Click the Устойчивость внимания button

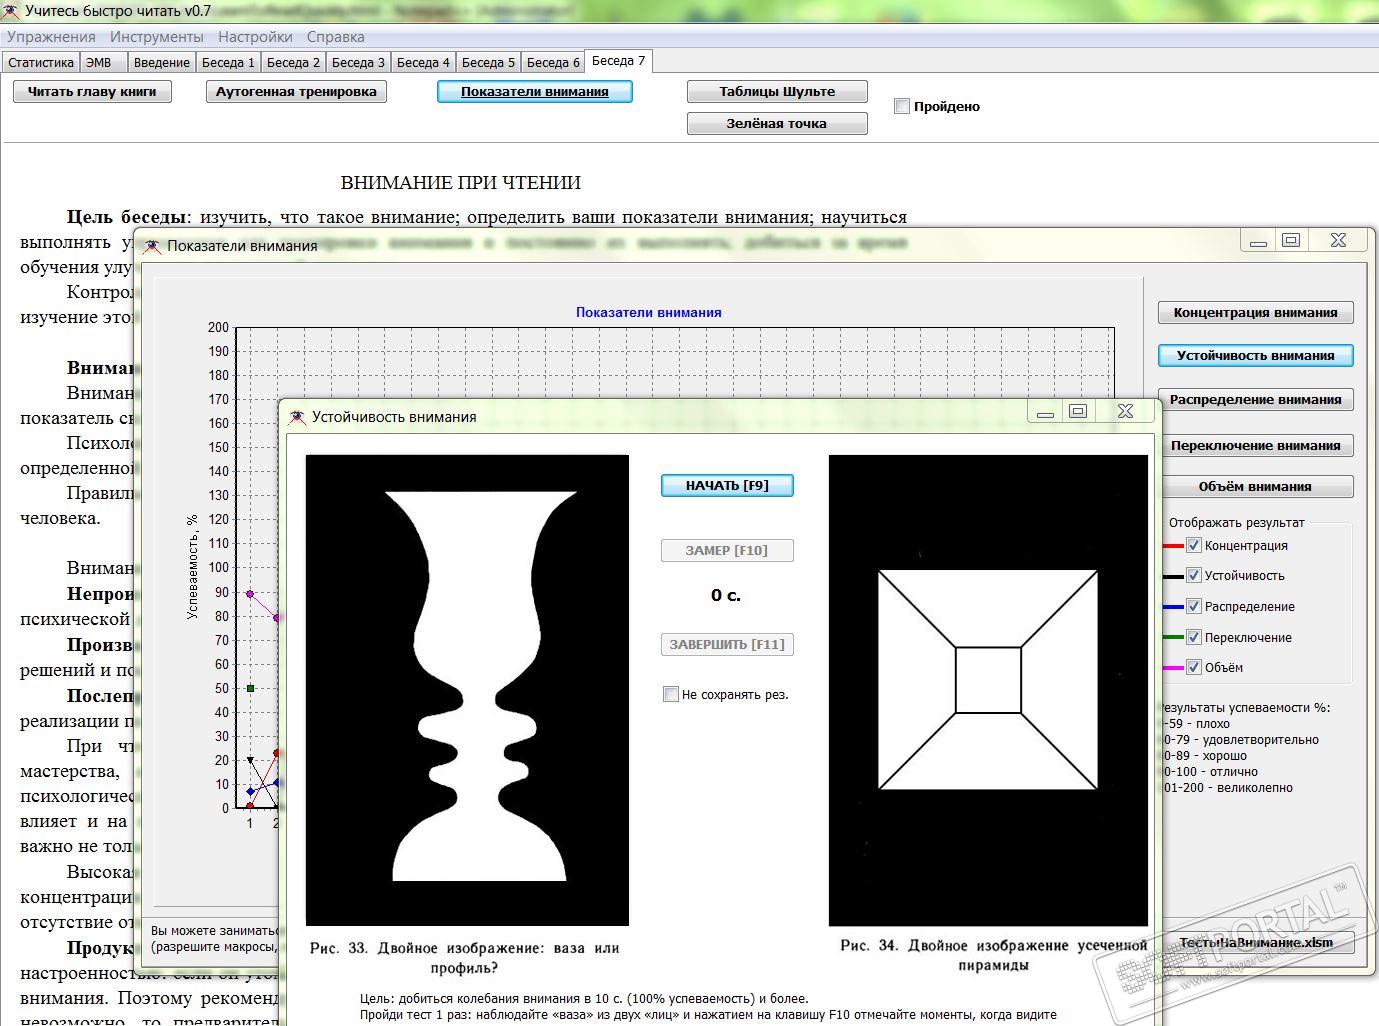tap(1256, 356)
